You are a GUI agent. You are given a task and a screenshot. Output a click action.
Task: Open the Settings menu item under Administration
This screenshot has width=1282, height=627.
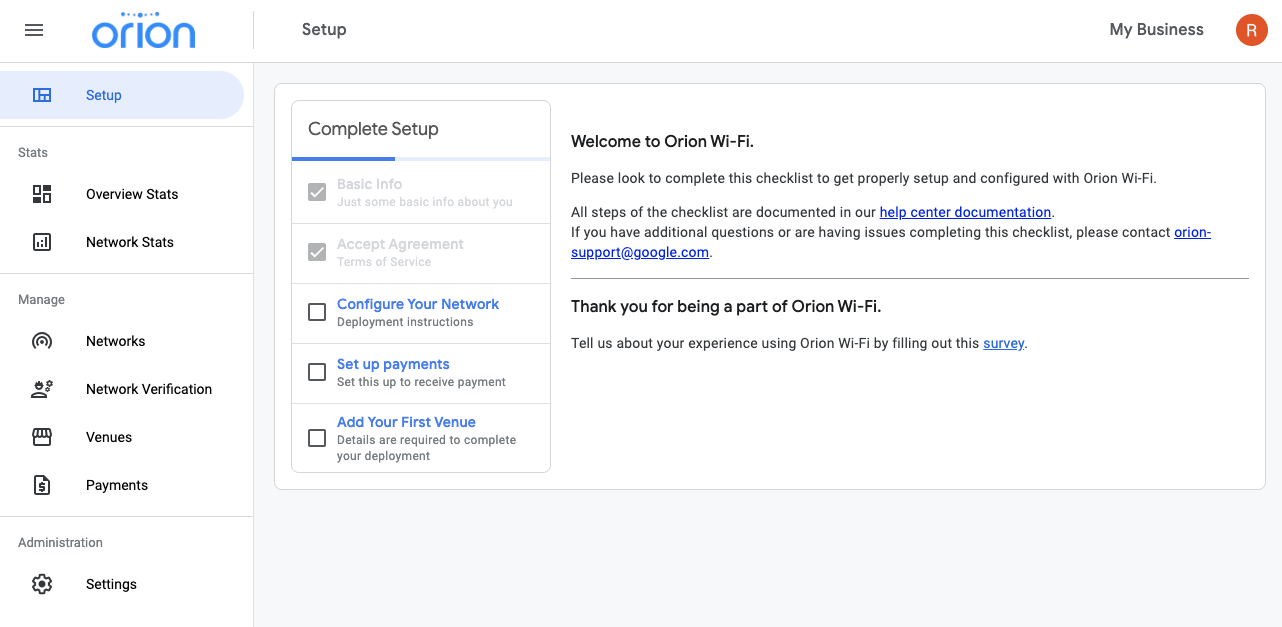(111, 583)
